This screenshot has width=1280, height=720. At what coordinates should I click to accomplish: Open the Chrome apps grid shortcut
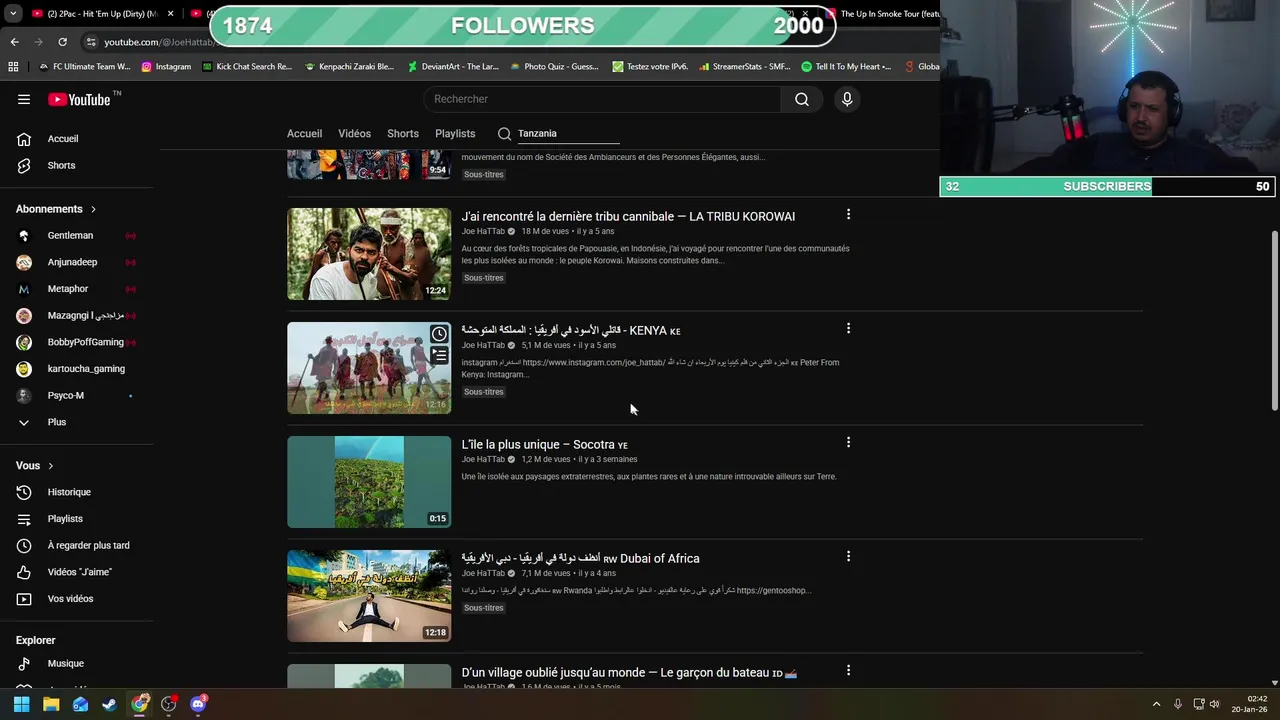[x=13, y=67]
